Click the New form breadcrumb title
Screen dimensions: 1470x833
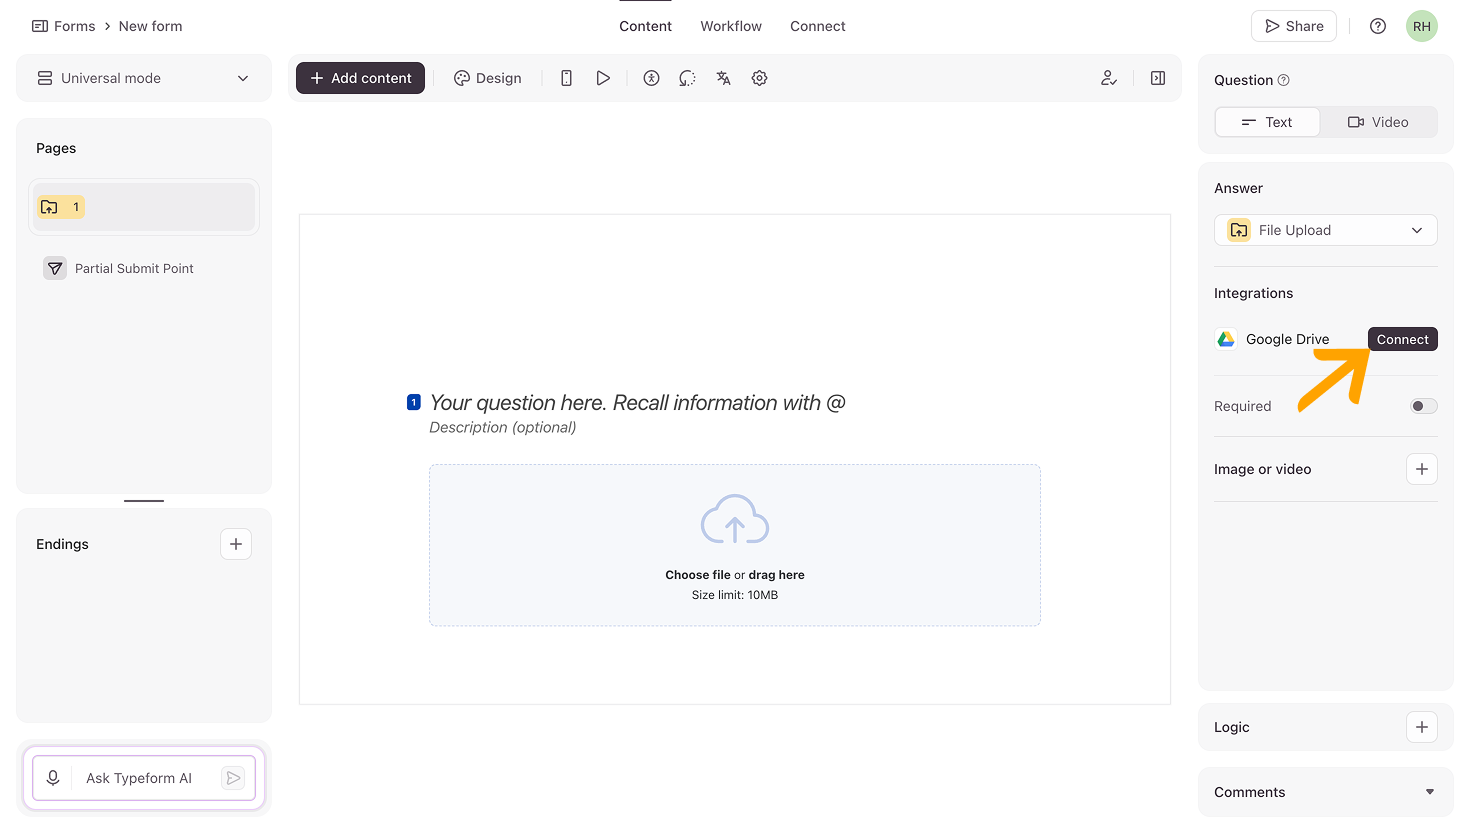click(150, 26)
